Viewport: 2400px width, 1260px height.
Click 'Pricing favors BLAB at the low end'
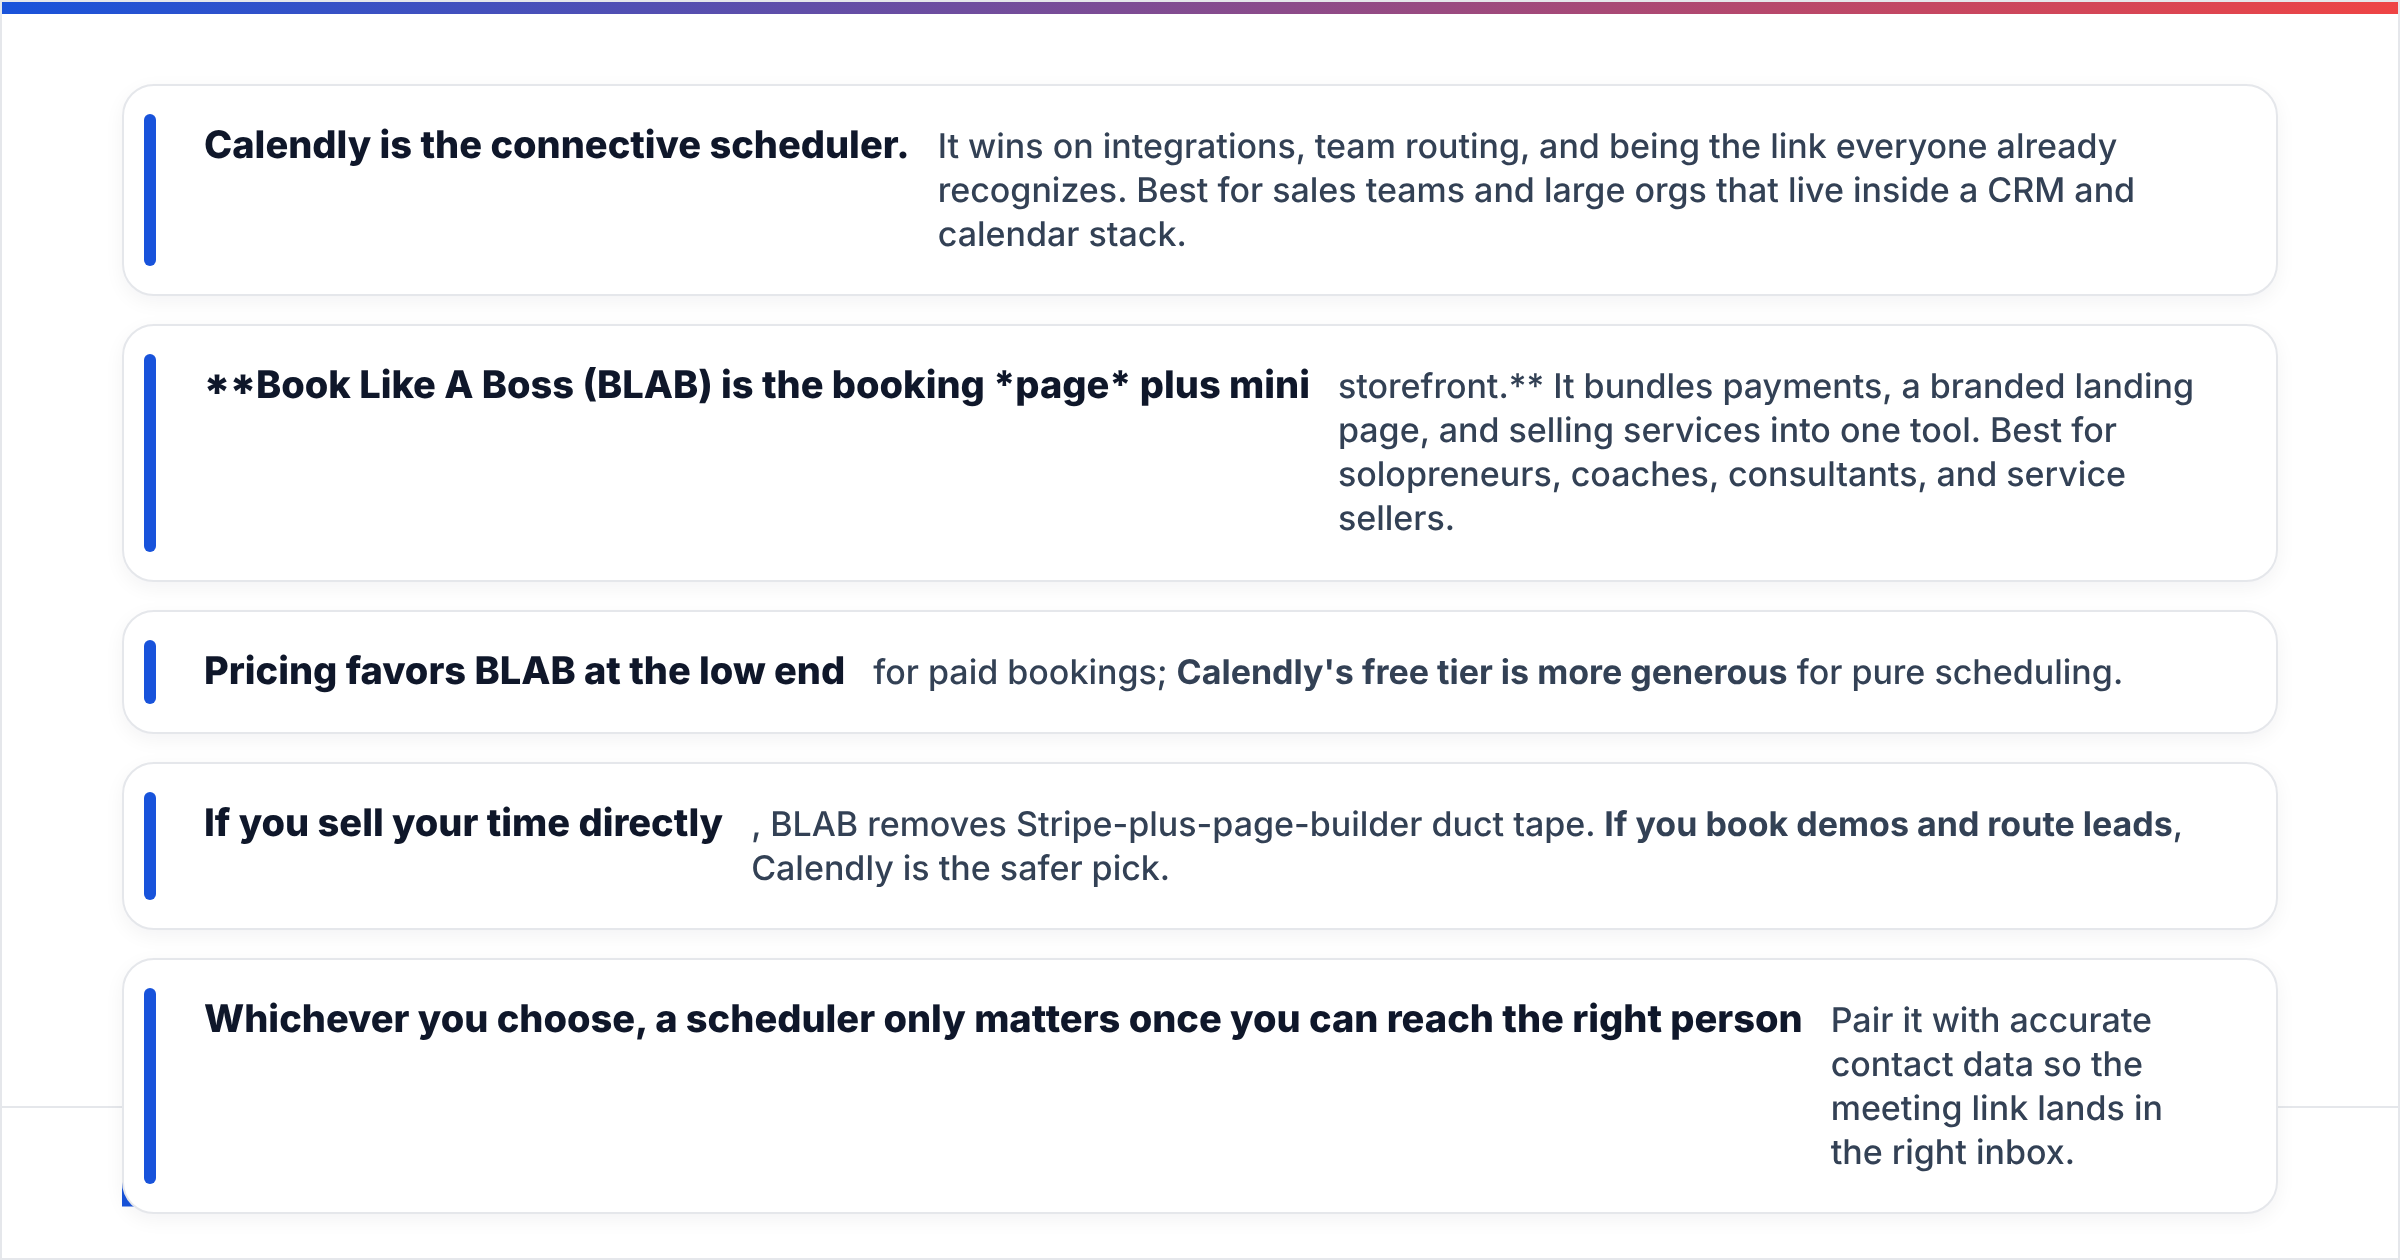click(524, 672)
